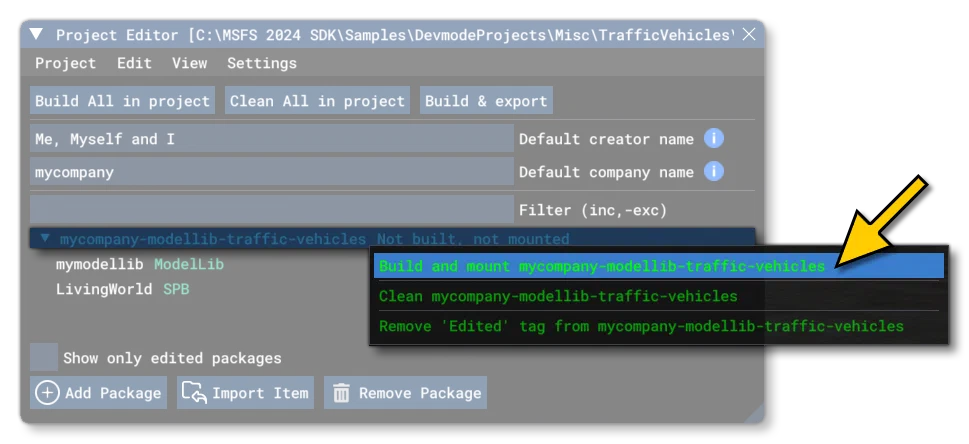Click the Add Package button
Viewport: 969px width, 444px height.
tap(98, 393)
